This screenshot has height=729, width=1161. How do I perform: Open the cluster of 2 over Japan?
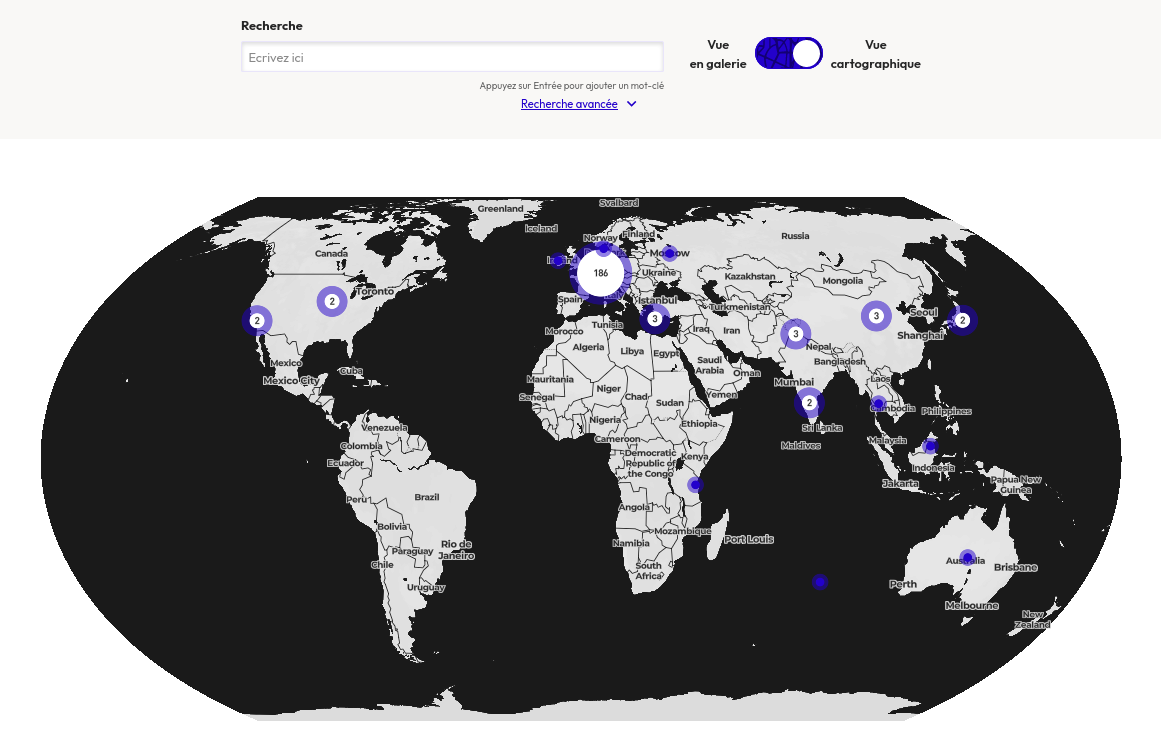point(962,320)
